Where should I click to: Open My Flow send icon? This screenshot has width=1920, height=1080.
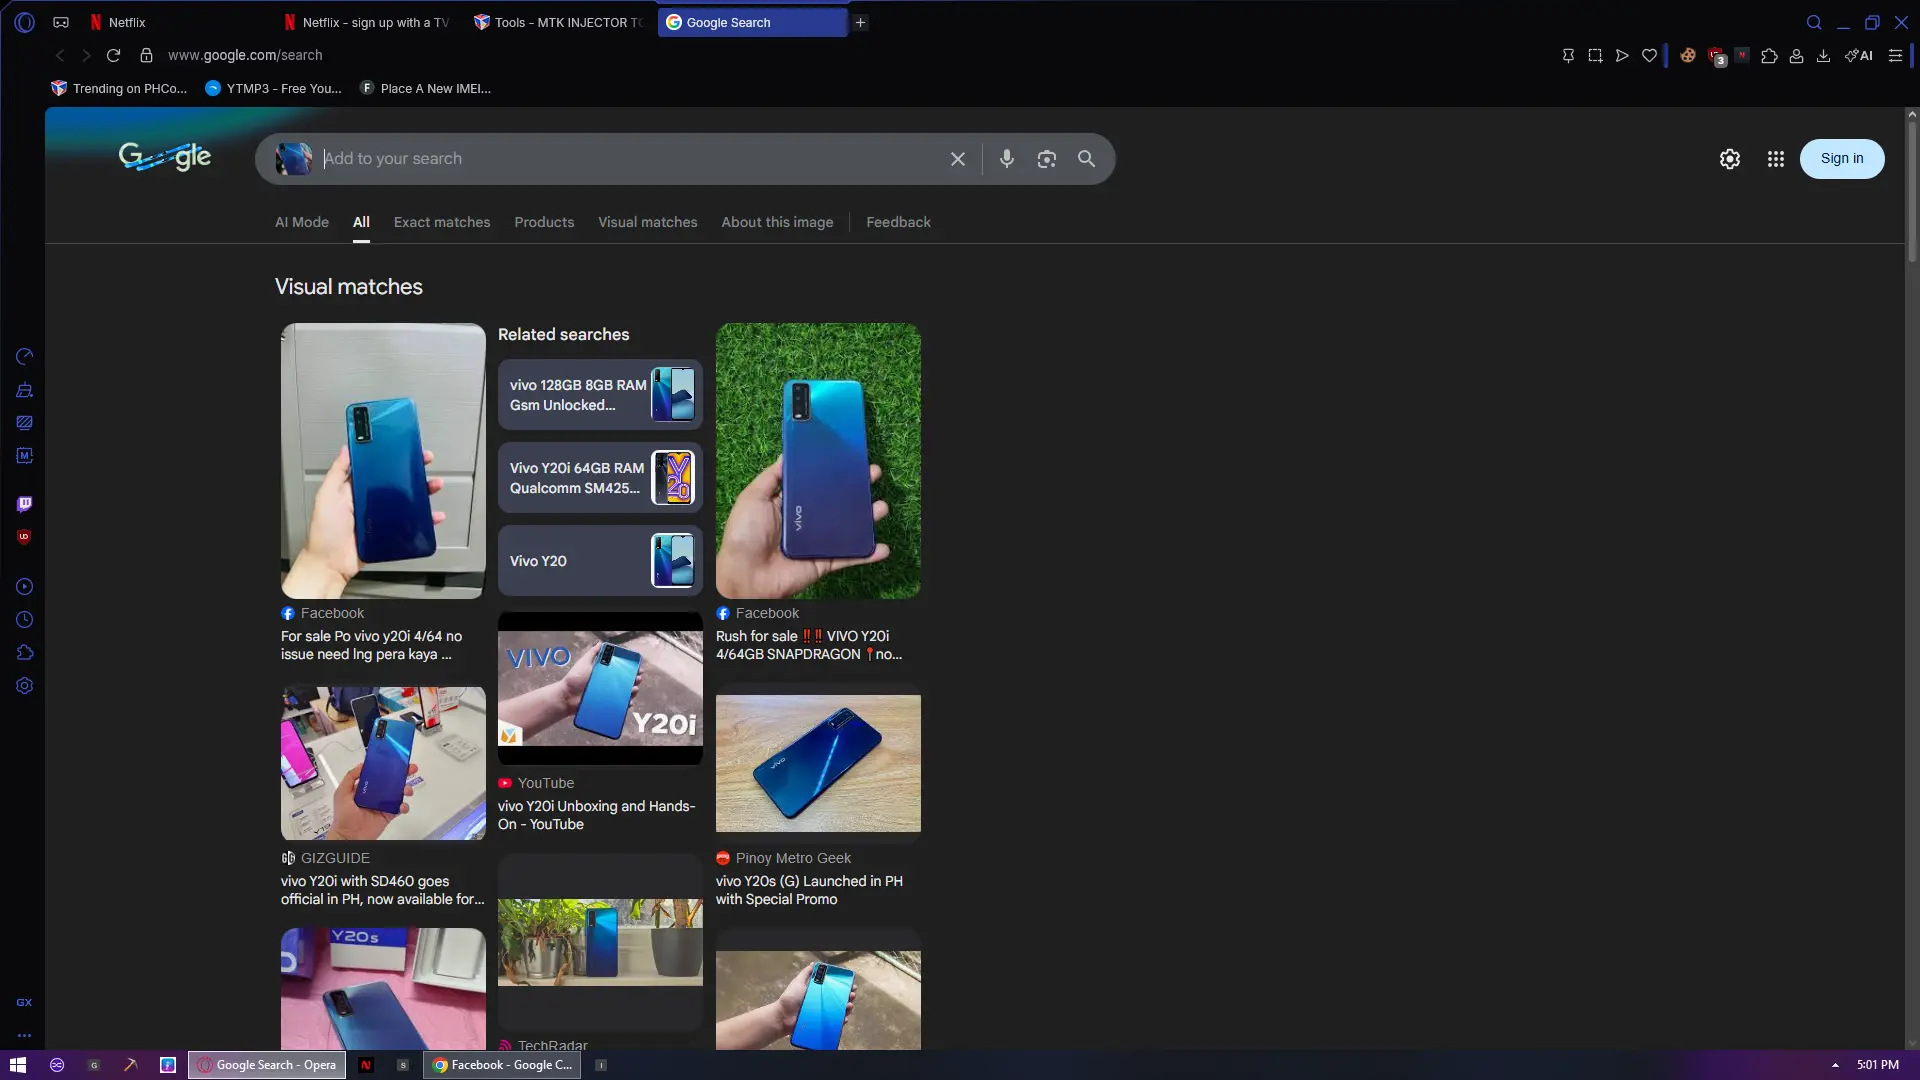pos(1622,56)
